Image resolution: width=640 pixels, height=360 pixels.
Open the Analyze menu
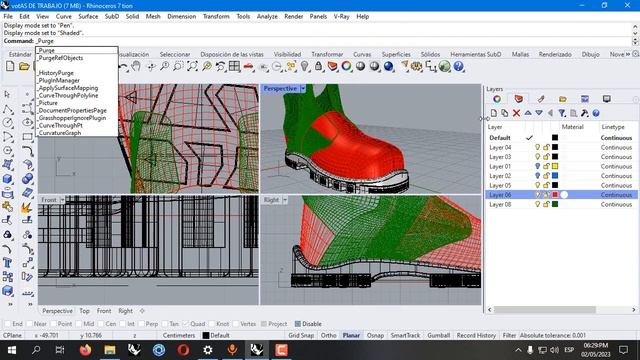point(267,16)
